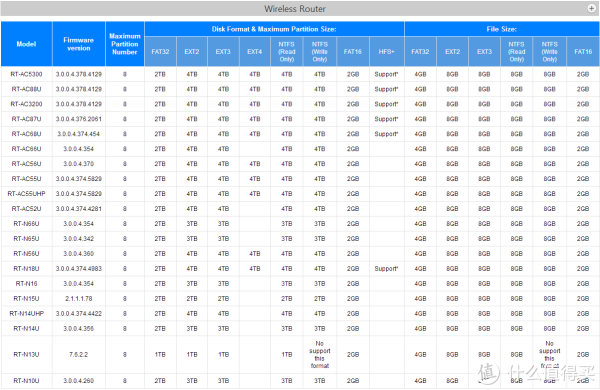The height and width of the screenshot is (390, 600).
Task: Click the RT-AC5300 model cell
Action: [26, 74]
